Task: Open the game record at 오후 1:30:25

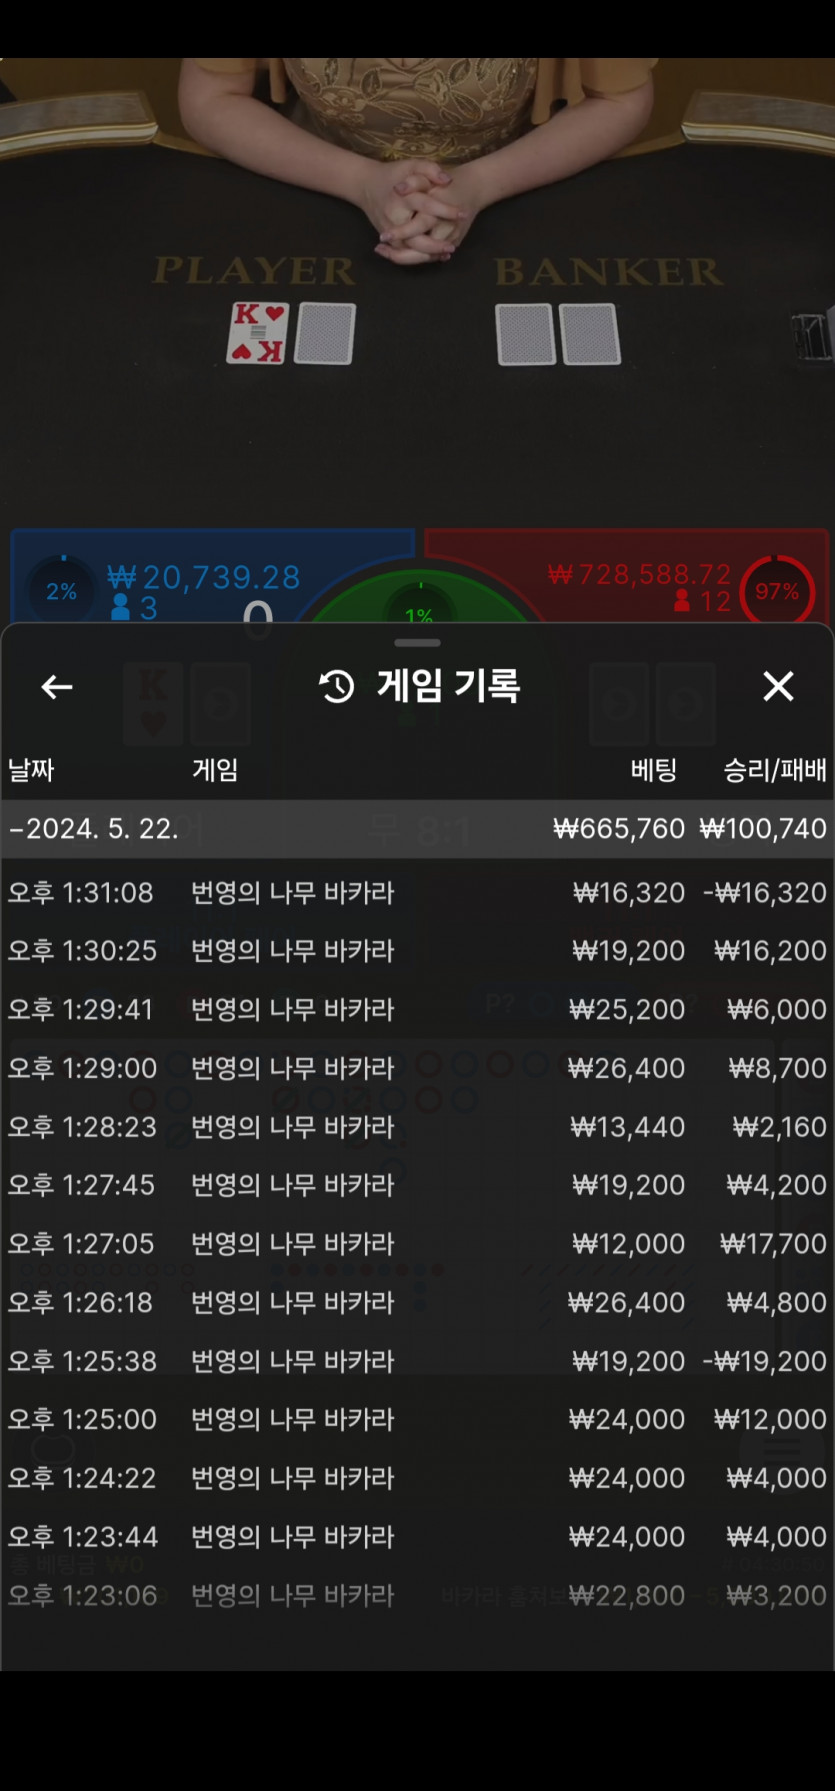Action: click(417, 950)
